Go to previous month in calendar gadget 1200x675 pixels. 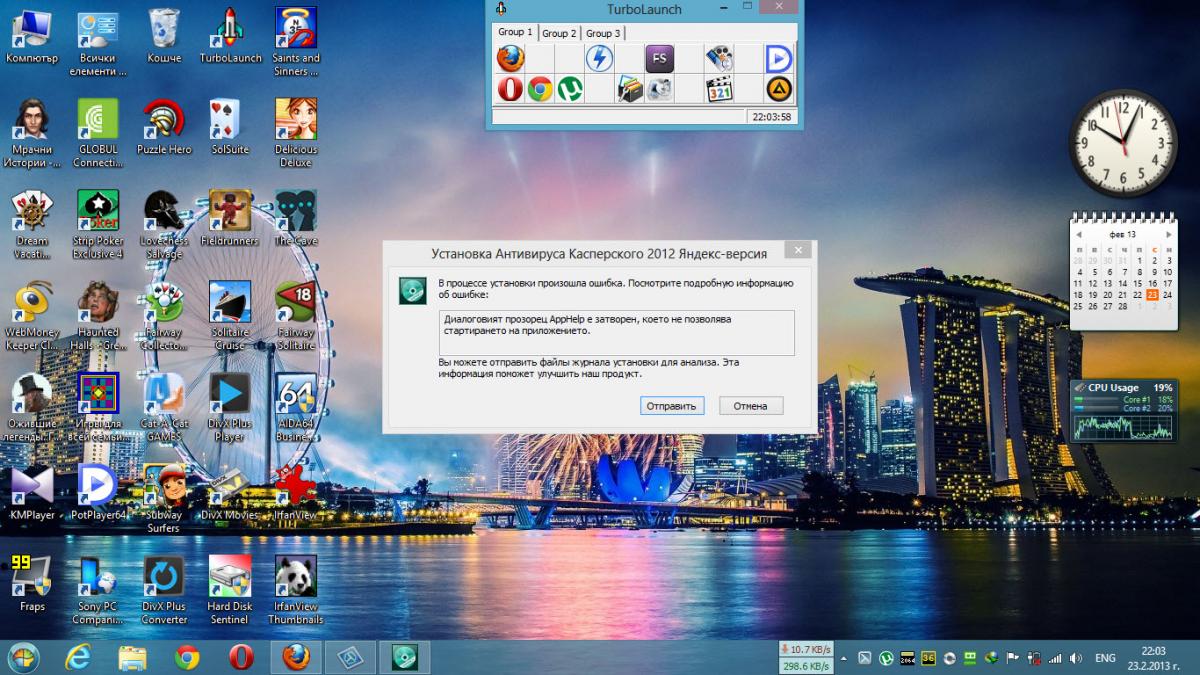point(1078,234)
